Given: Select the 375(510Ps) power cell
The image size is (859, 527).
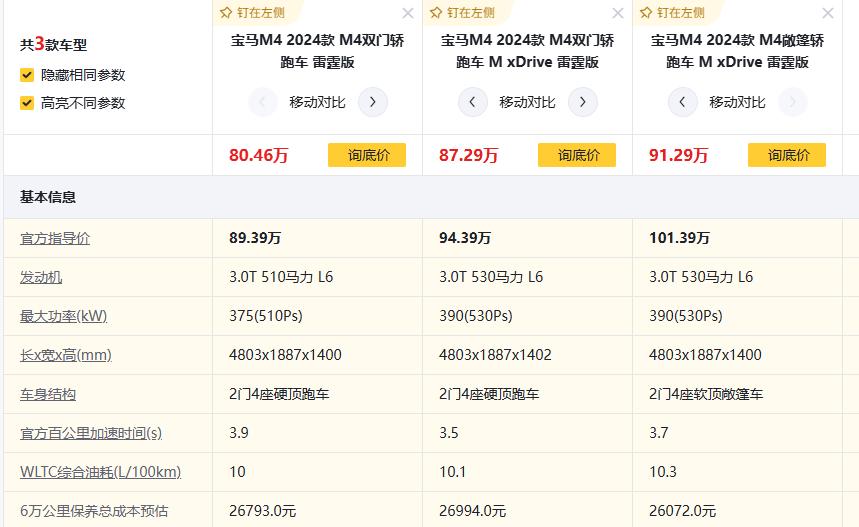Looking at the screenshot, I should [317, 316].
